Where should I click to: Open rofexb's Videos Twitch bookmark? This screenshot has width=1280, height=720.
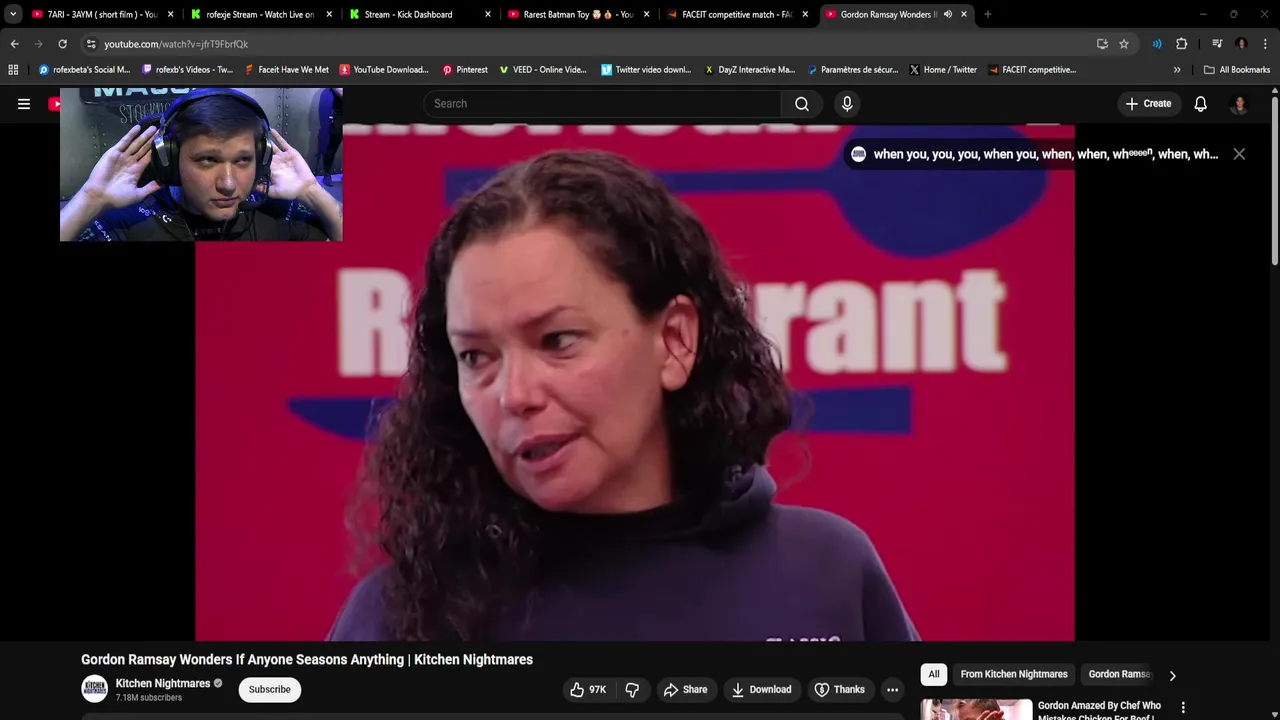coord(188,70)
